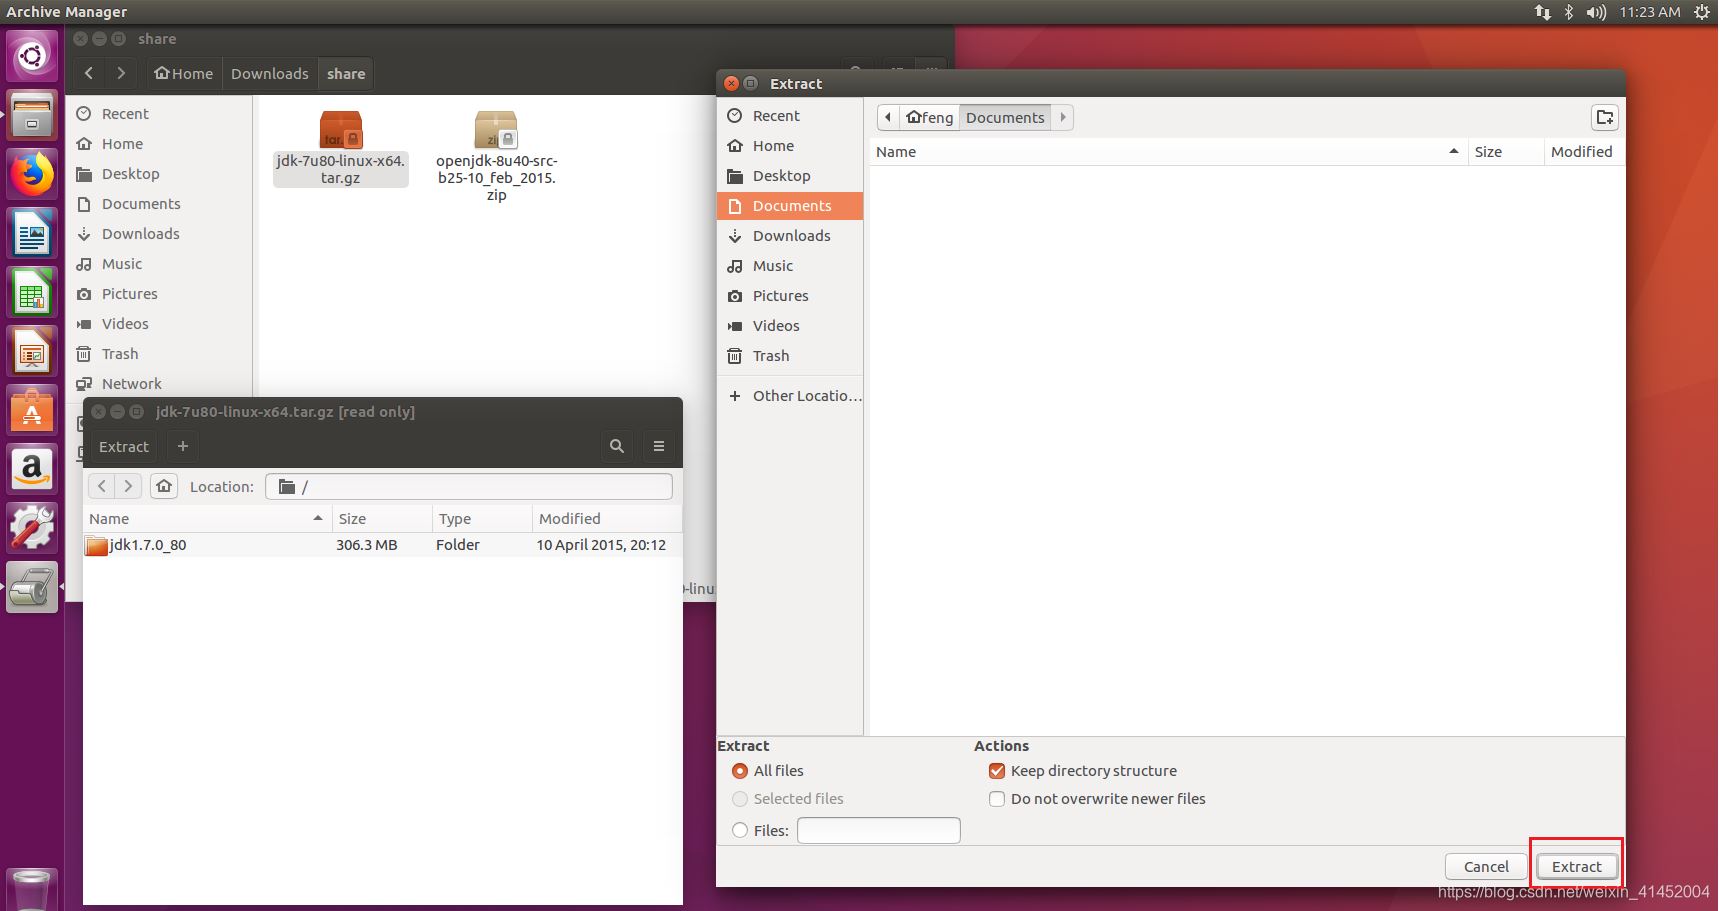Screen dimensions: 1720x911
Task: Add files with the plus toolbar button
Action: 182,447
